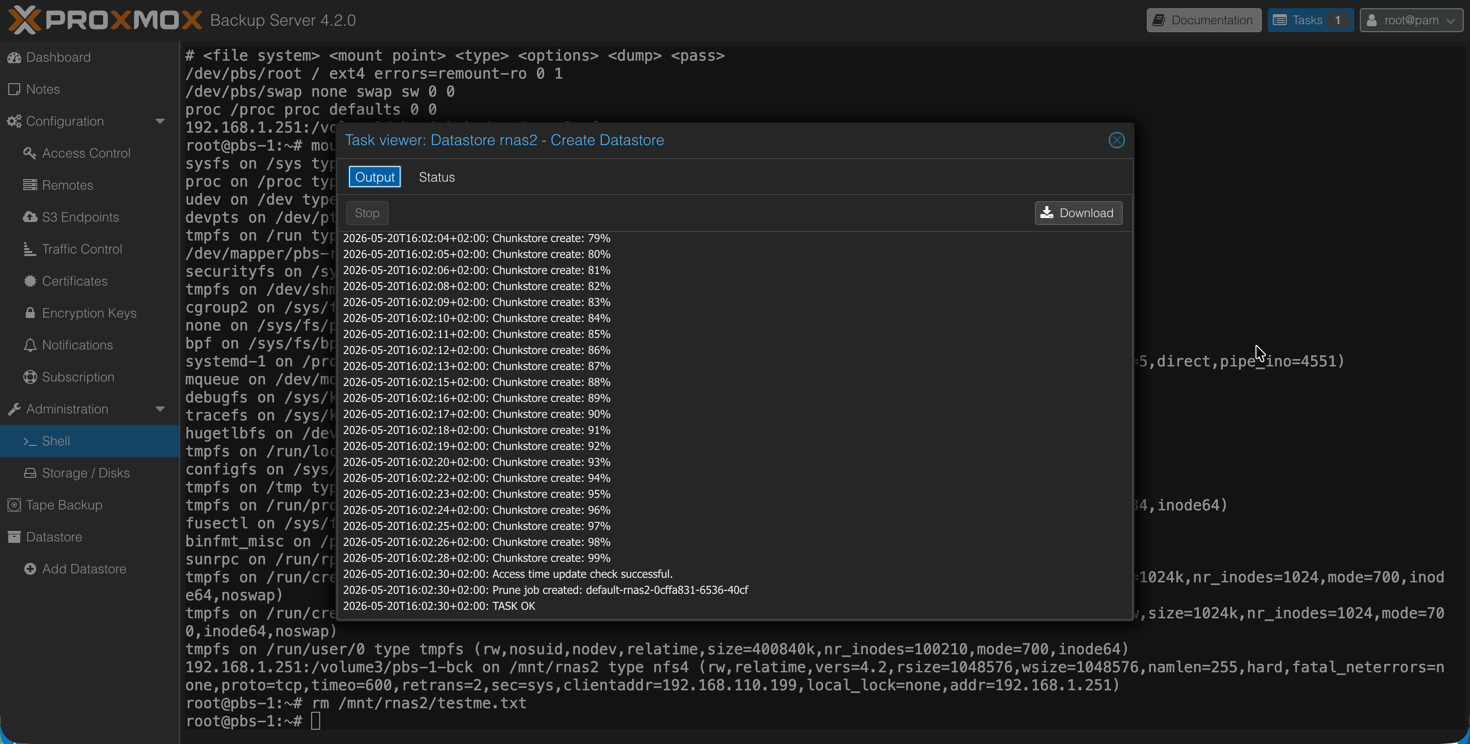Switch to the Output tab
The width and height of the screenshot is (1470, 744).
(375, 177)
